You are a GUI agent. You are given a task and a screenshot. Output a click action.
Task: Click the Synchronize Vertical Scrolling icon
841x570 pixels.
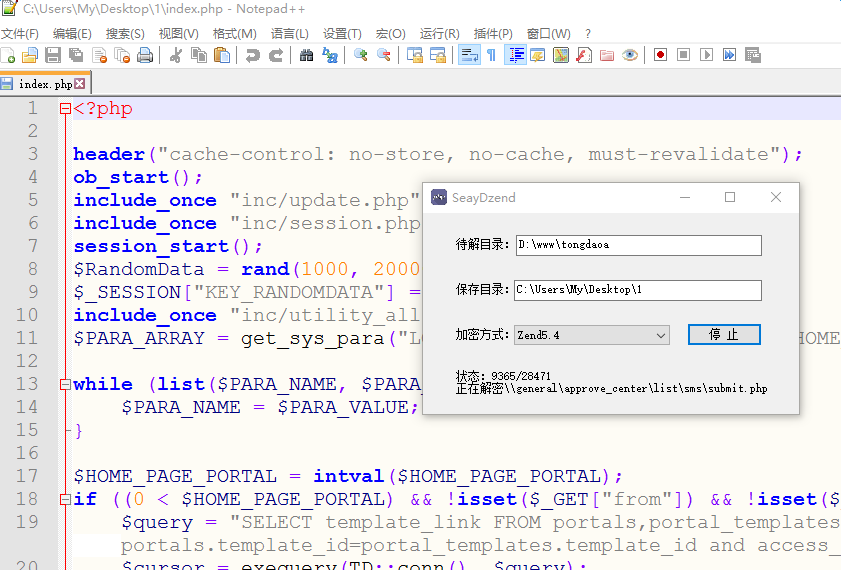coord(415,55)
